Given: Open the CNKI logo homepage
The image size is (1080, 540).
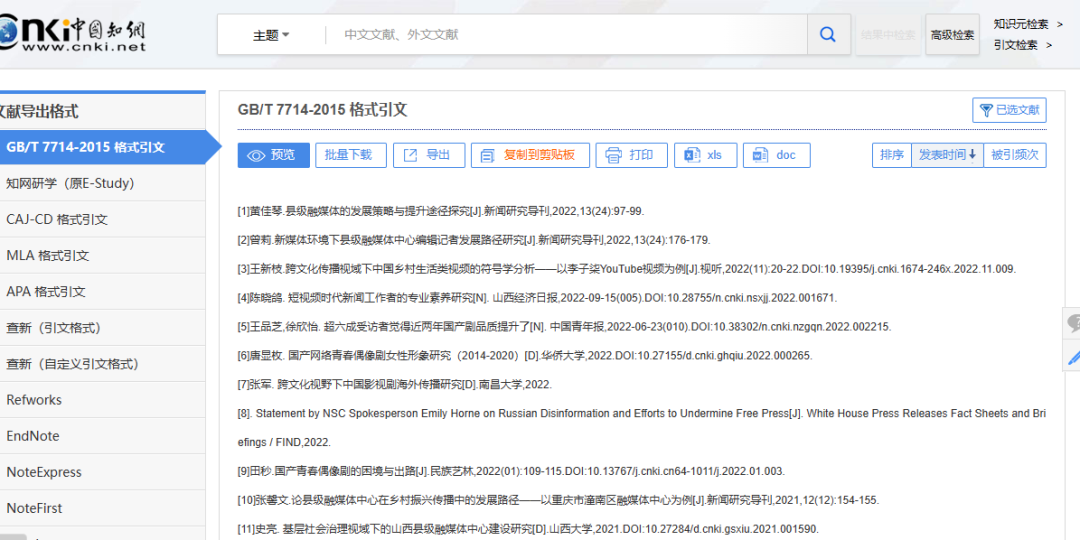Looking at the screenshot, I should point(73,32).
